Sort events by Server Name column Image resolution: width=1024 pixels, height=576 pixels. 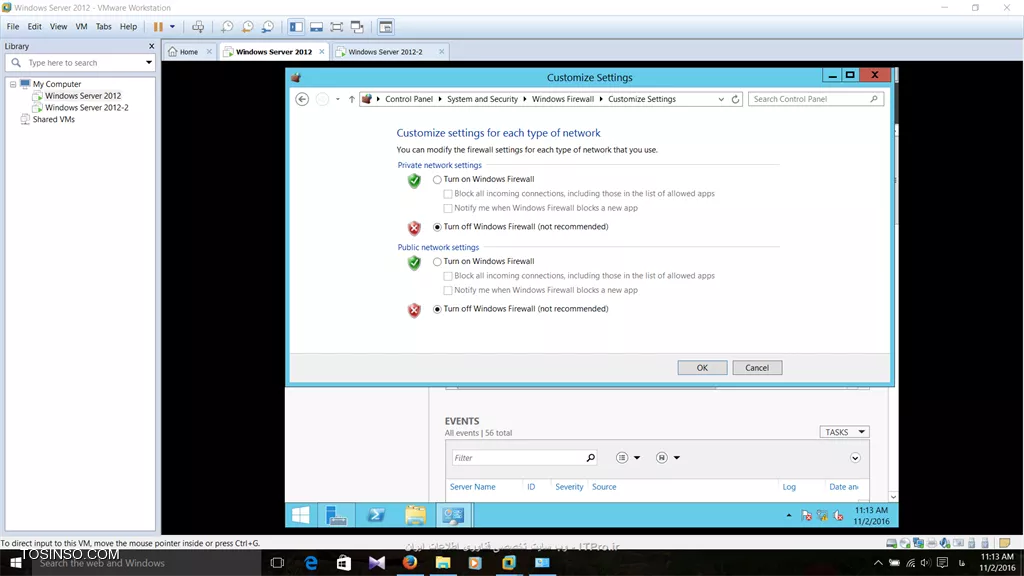click(x=472, y=487)
